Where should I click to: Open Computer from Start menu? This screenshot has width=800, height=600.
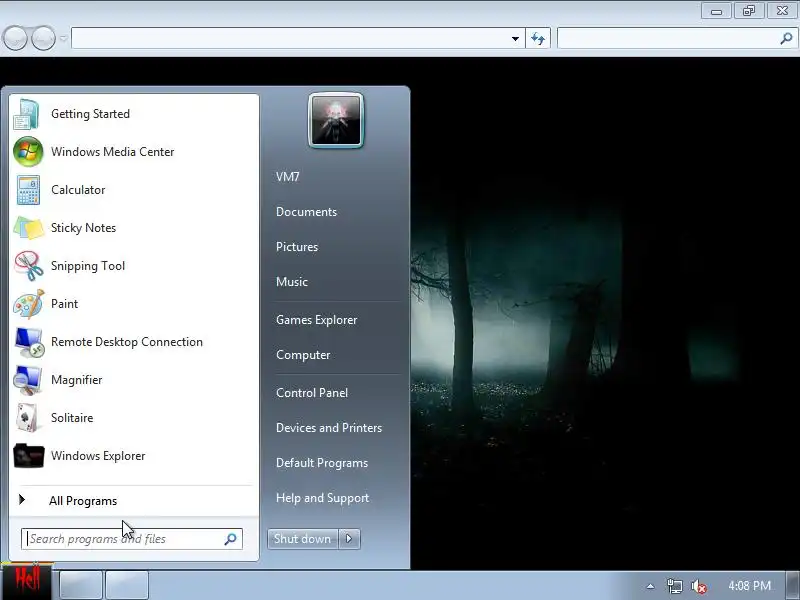pos(303,355)
